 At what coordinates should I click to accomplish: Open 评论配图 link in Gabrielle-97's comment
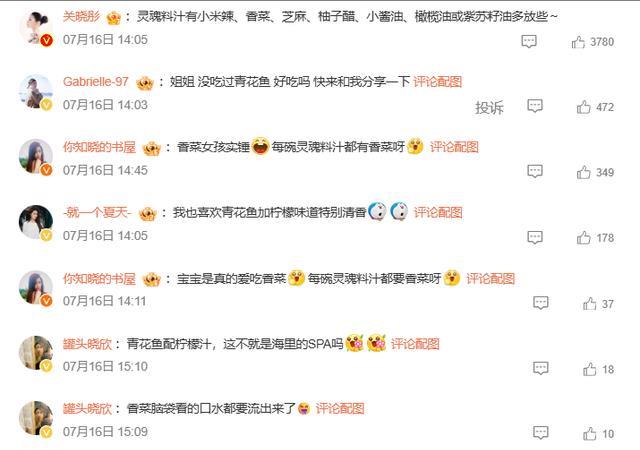[438, 82]
